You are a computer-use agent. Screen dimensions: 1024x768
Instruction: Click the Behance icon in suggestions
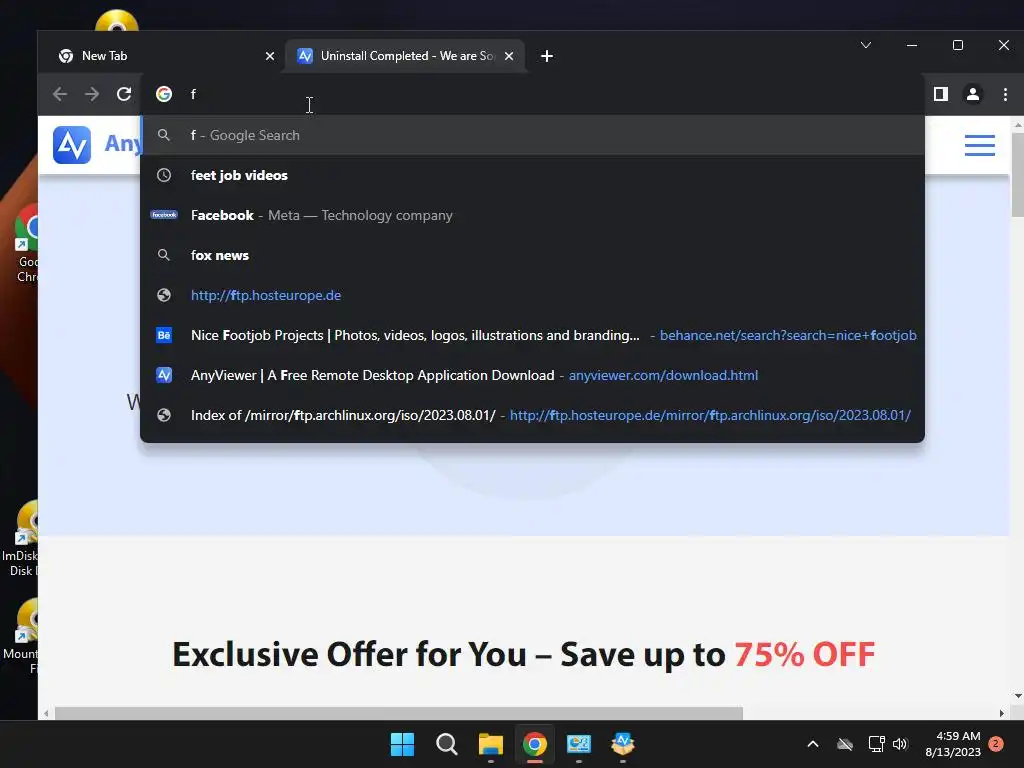pos(164,335)
